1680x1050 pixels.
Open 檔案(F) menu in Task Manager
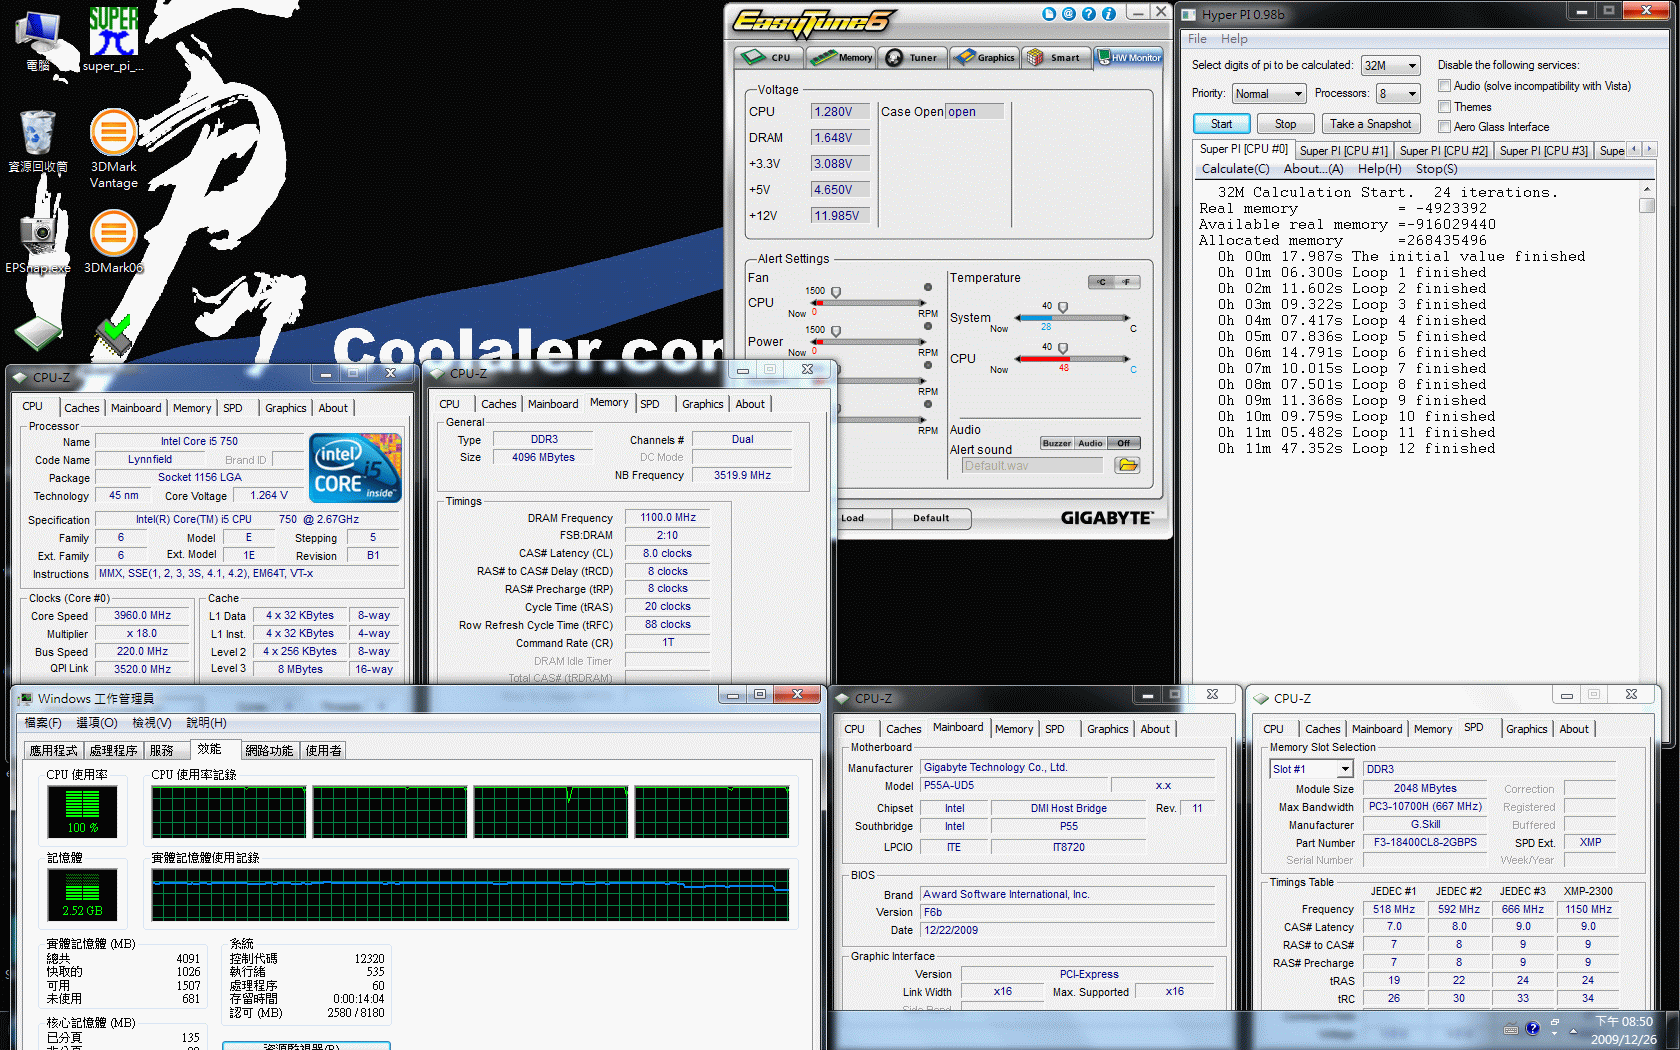coord(43,722)
